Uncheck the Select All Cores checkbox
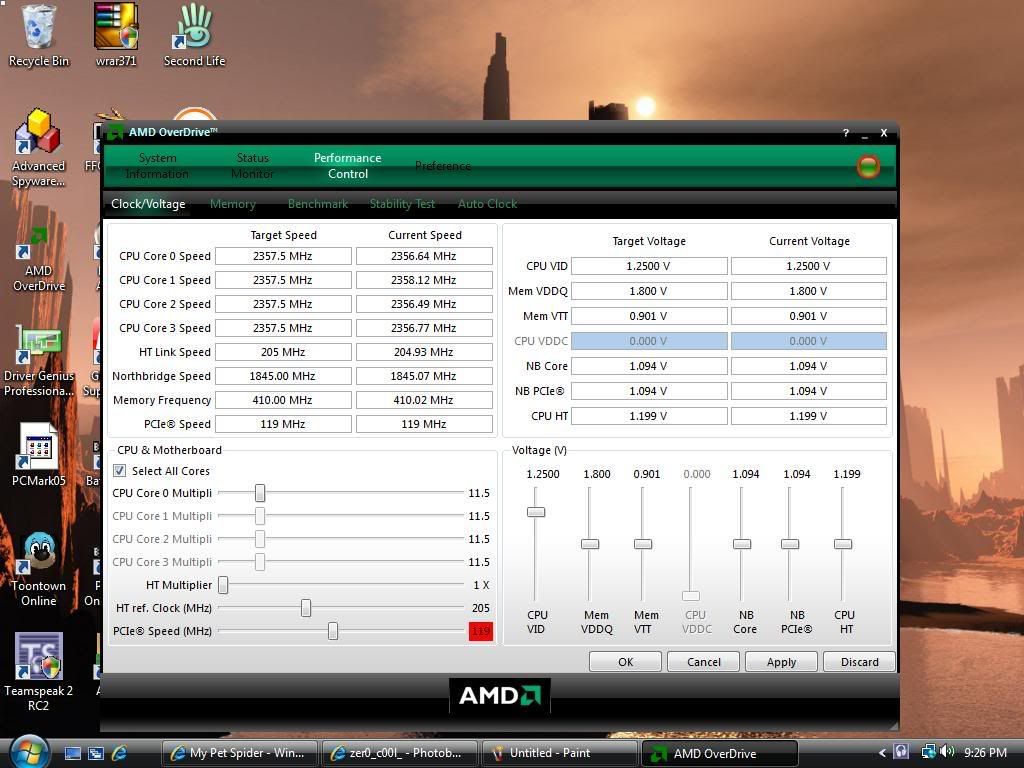The width and height of the screenshot is (1024, 768). click(x=120, y=471)
